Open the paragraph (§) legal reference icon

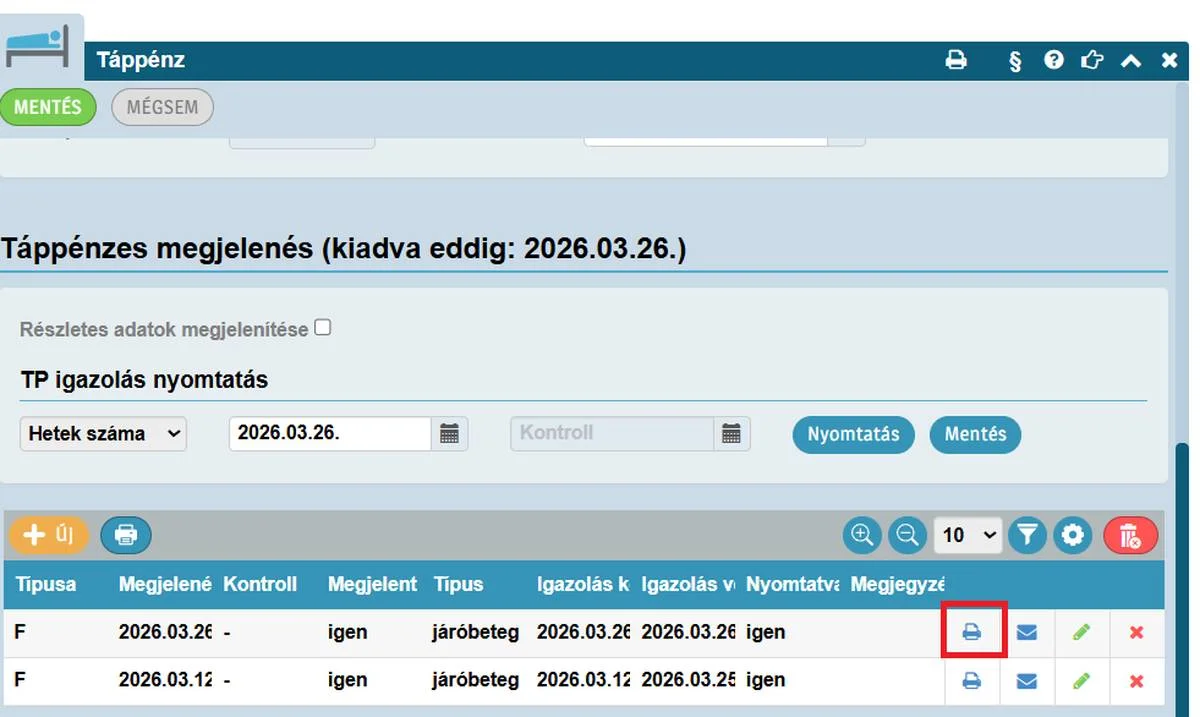pos(1015,60)
